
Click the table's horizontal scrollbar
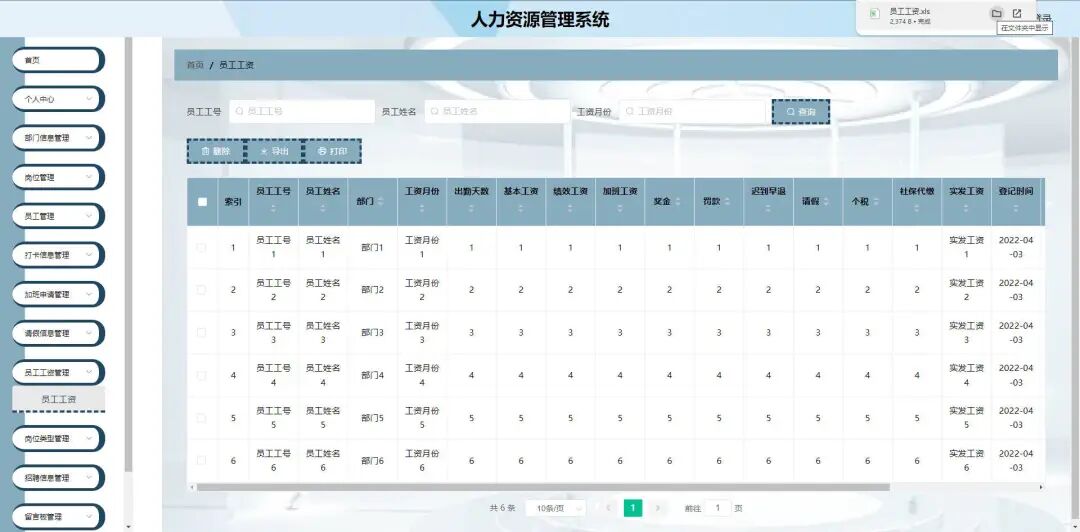coord(543,487)
